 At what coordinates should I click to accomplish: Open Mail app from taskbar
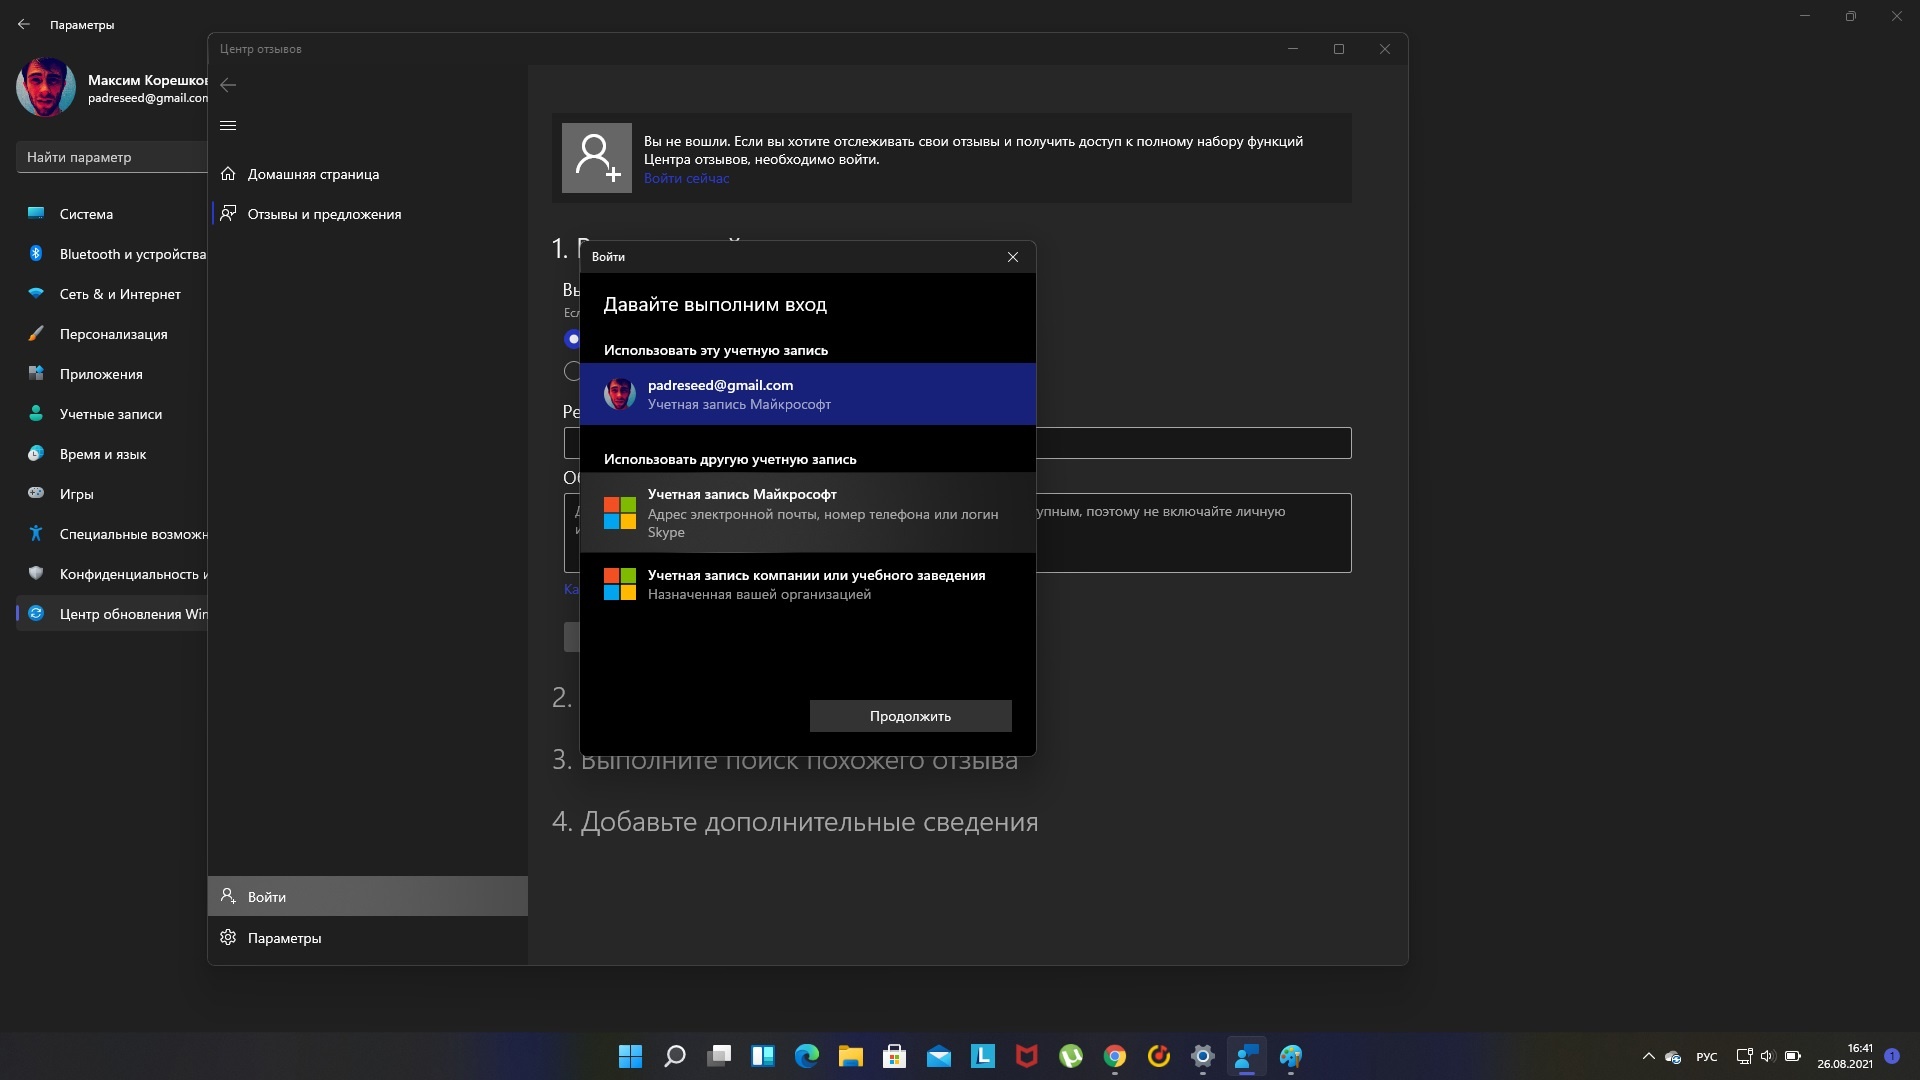click(939, 1056)
